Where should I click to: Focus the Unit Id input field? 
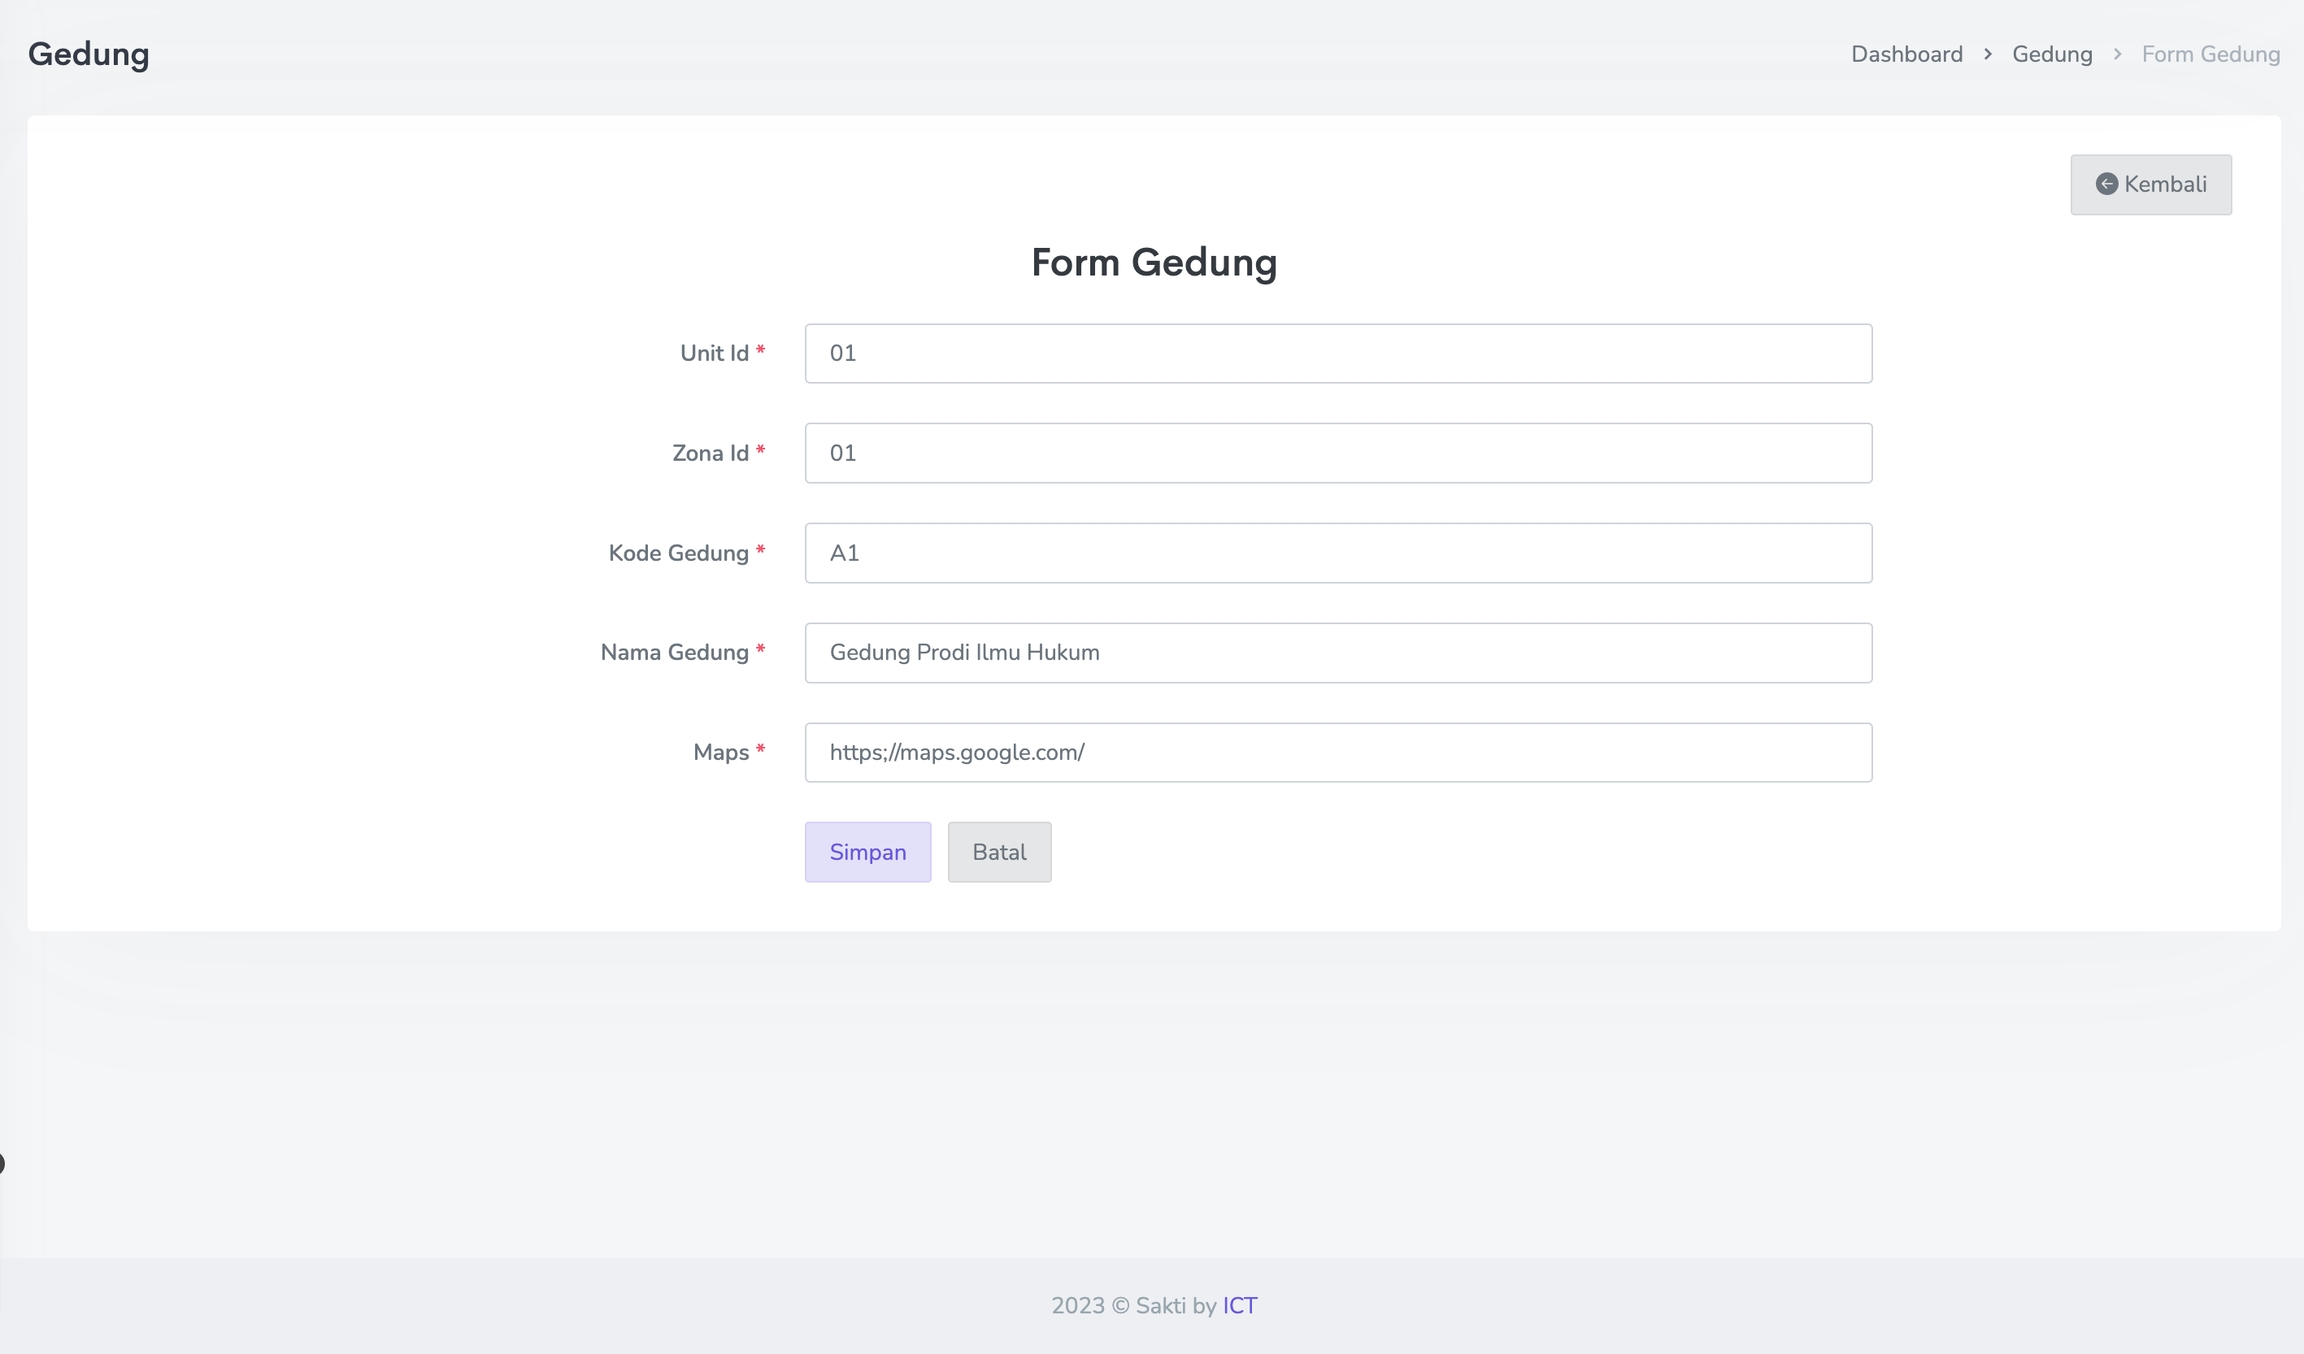[1338, 353]
